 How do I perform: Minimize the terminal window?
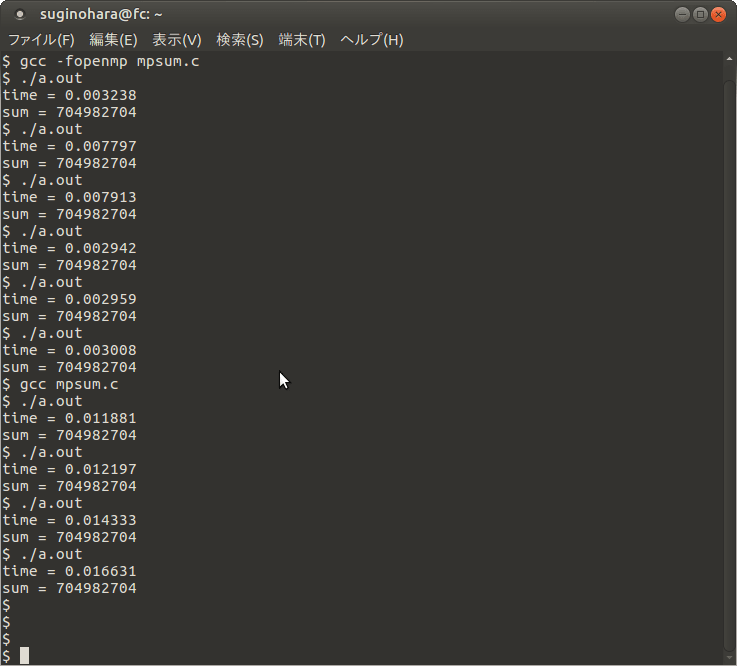tap(682, 15)
